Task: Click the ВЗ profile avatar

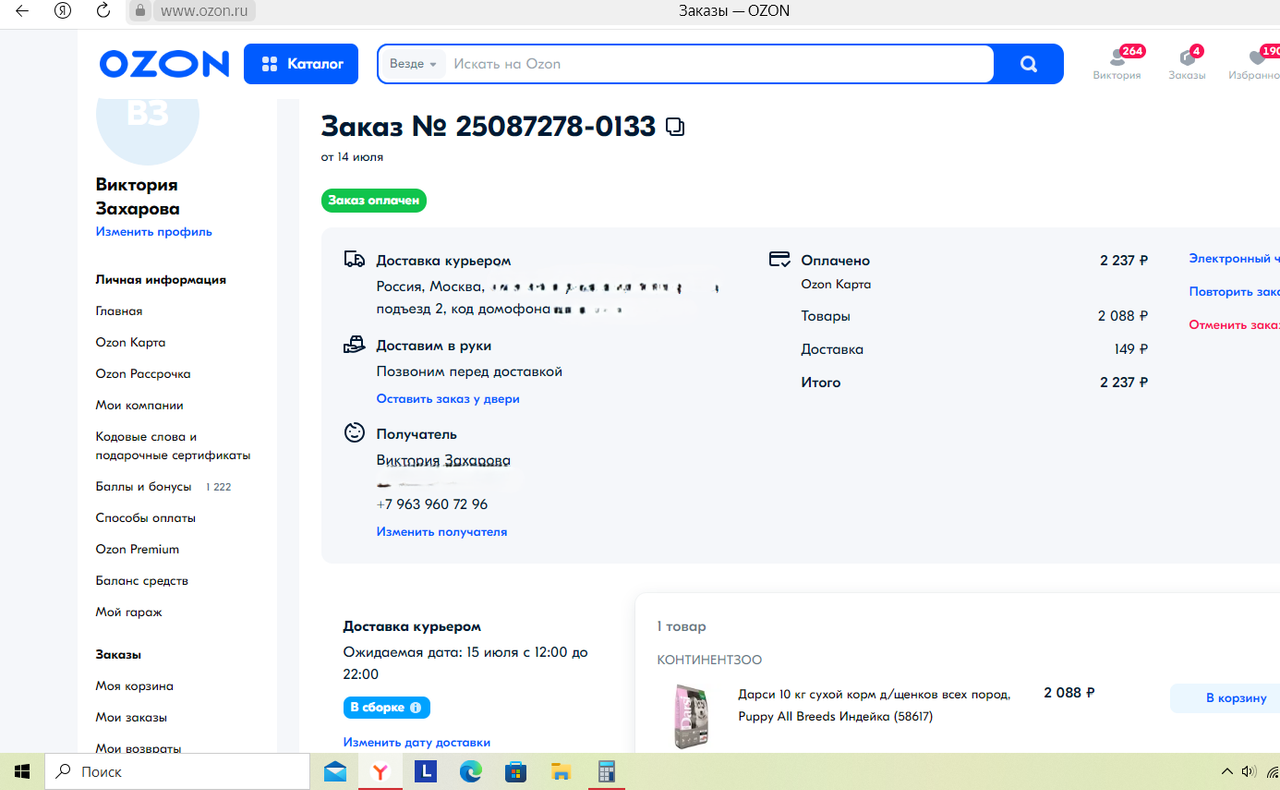Action: (148, 115)
